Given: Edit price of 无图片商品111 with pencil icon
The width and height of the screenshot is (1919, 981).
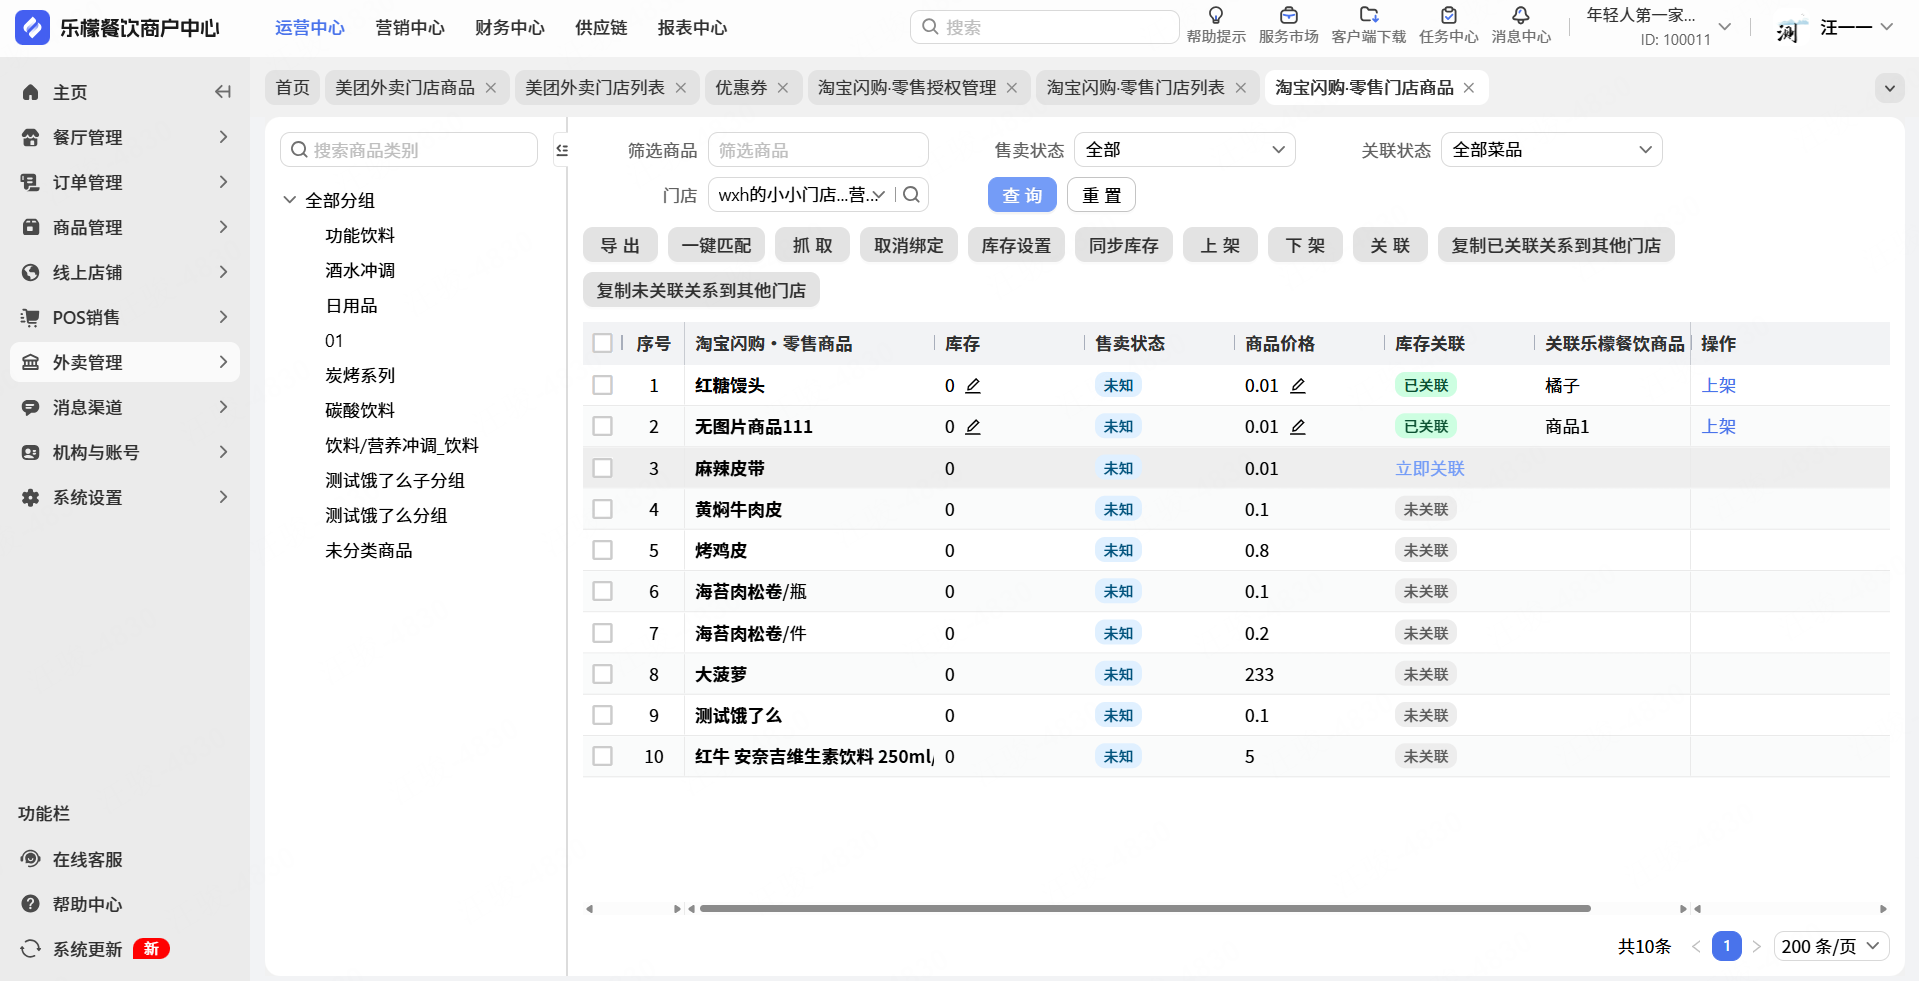Looking at the screenshot, I should (x=1298, y=427).
